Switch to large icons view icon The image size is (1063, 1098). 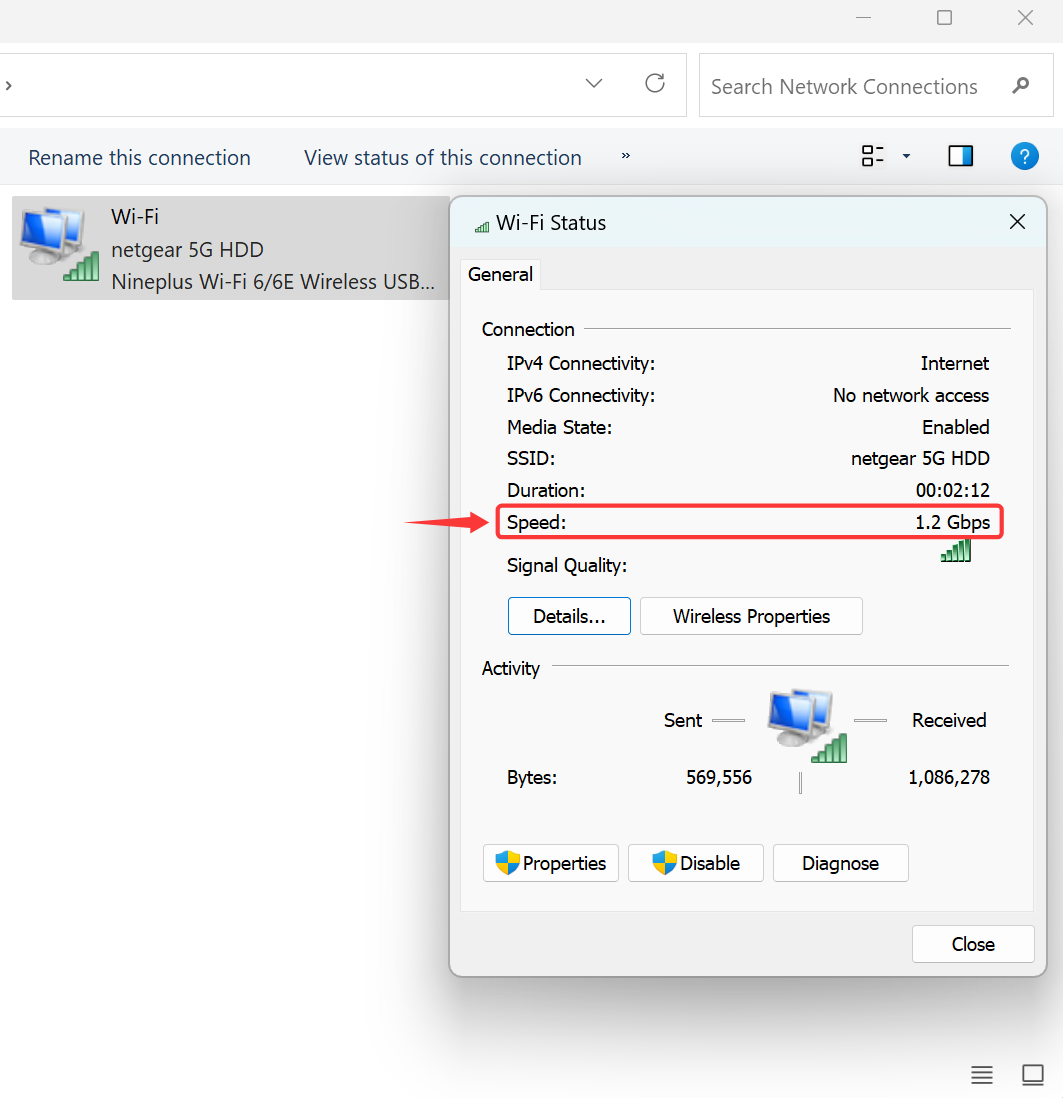[x=1032, y=1074]
